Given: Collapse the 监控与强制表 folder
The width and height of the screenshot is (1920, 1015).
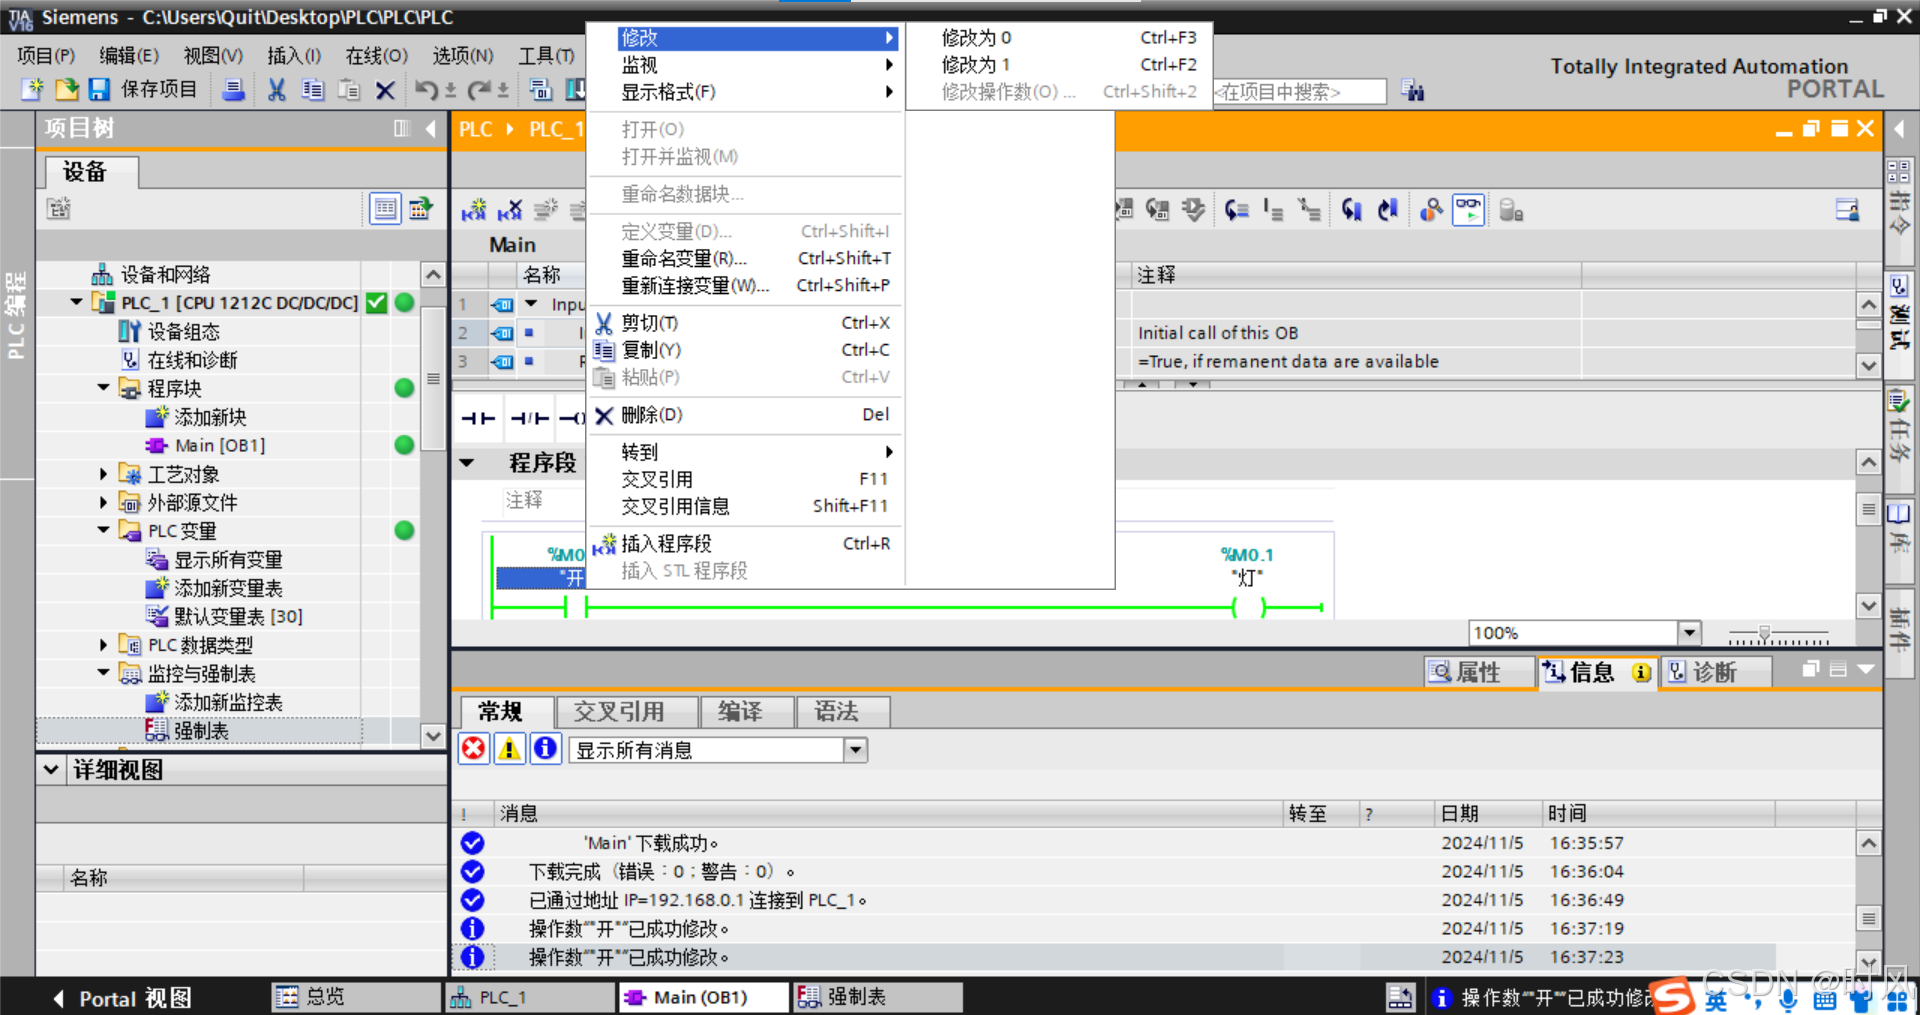Looking at the screenshot, I should tap(103, 673).
